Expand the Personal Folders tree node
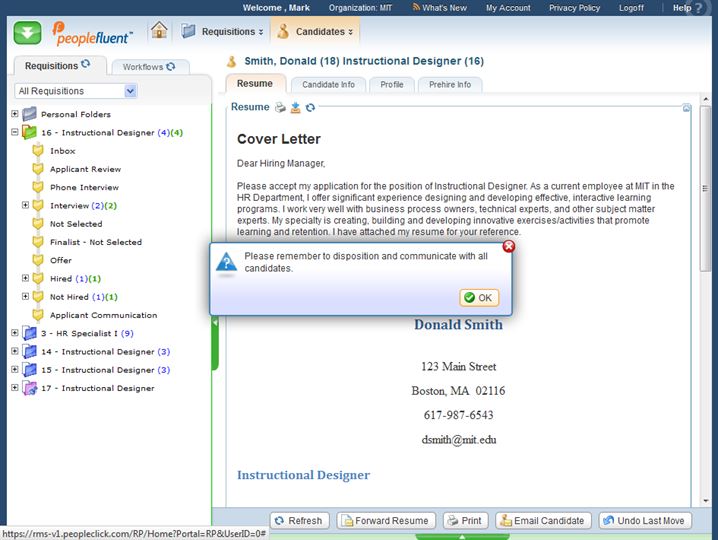The height and width of the screenshot is (540, 718). coord(15,114)
